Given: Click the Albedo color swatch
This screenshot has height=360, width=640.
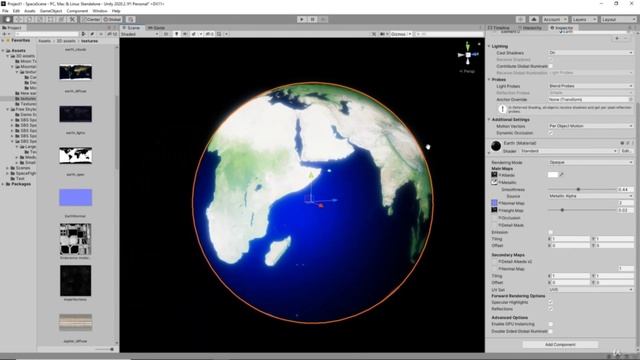Looking at the screenshot, I should (x=553, y=175).
